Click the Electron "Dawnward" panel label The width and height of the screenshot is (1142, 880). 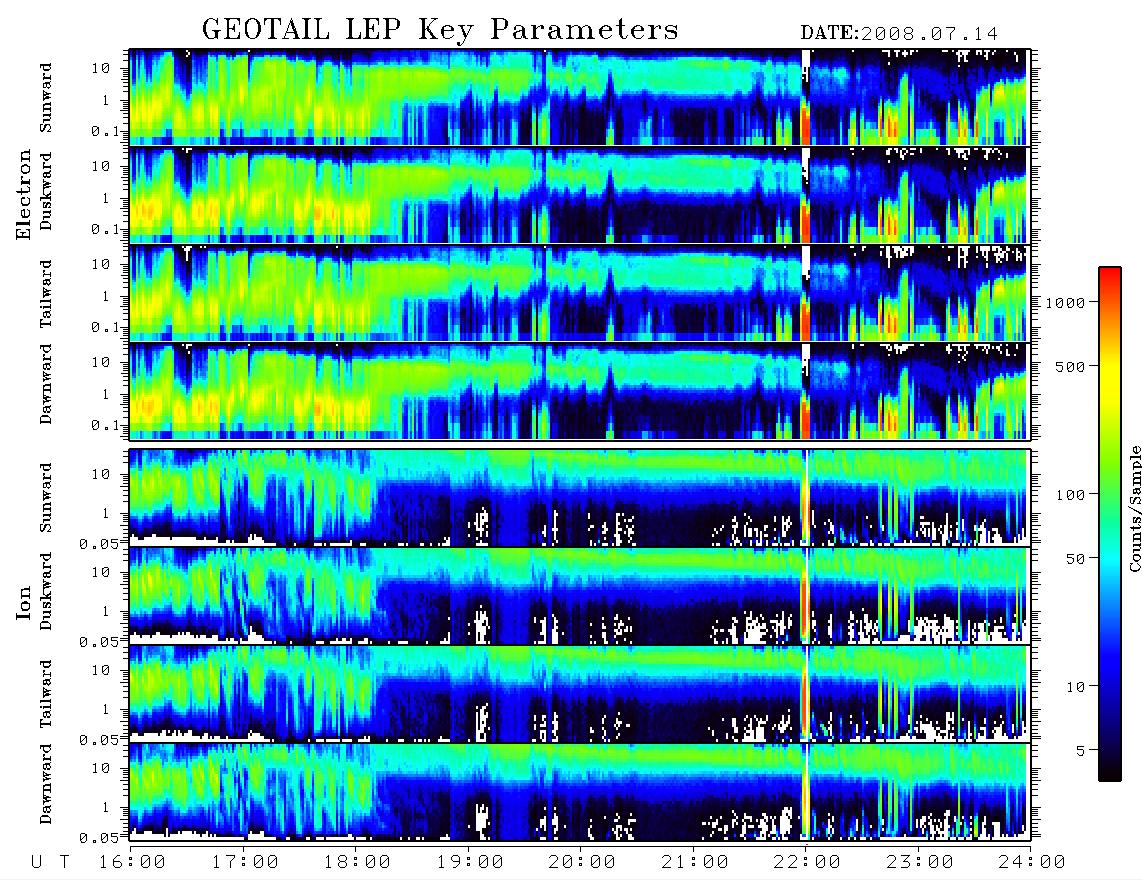tap(46, 385)
